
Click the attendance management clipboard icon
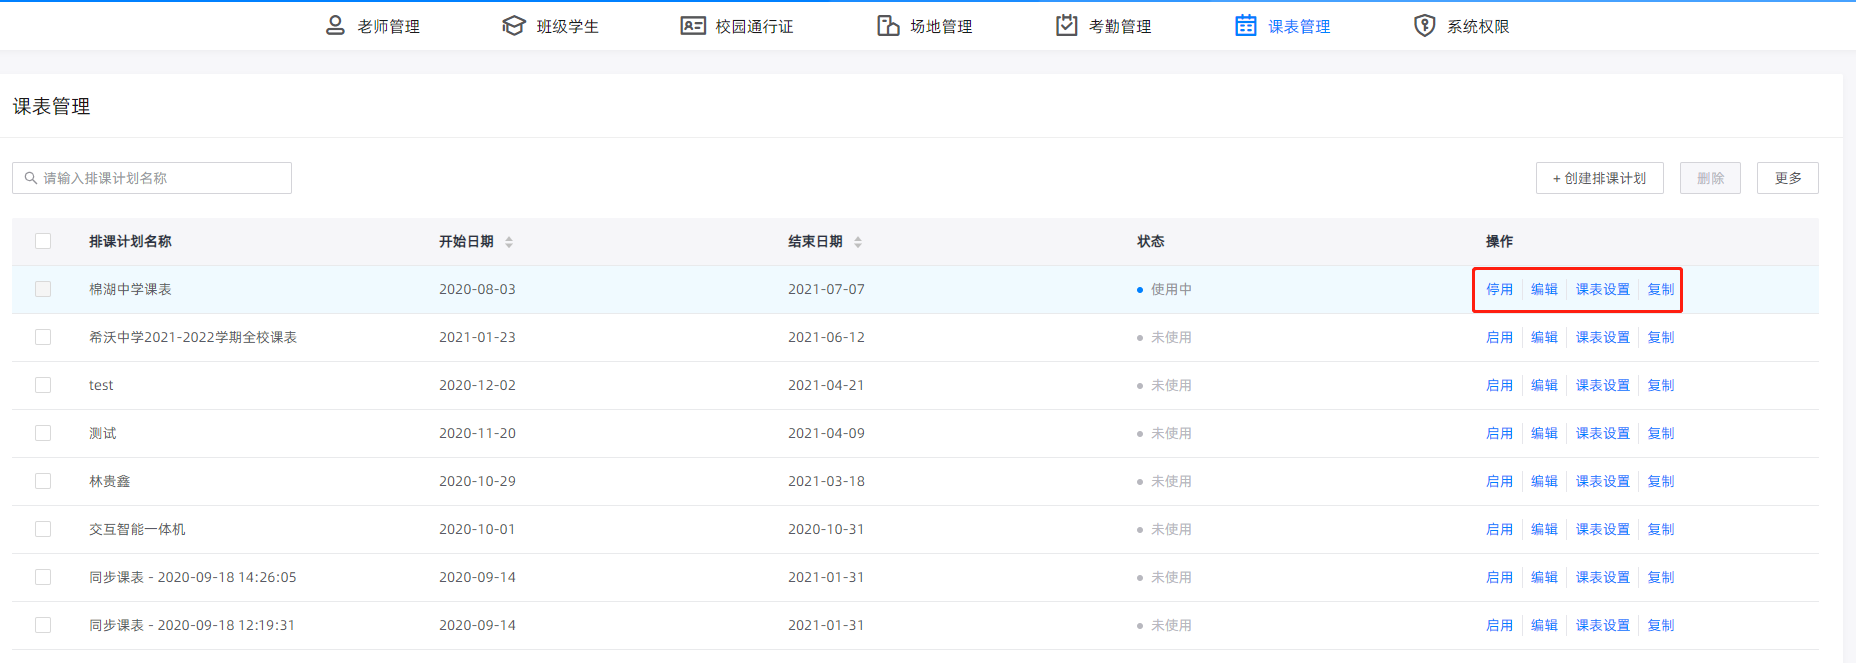(1067, 25)
